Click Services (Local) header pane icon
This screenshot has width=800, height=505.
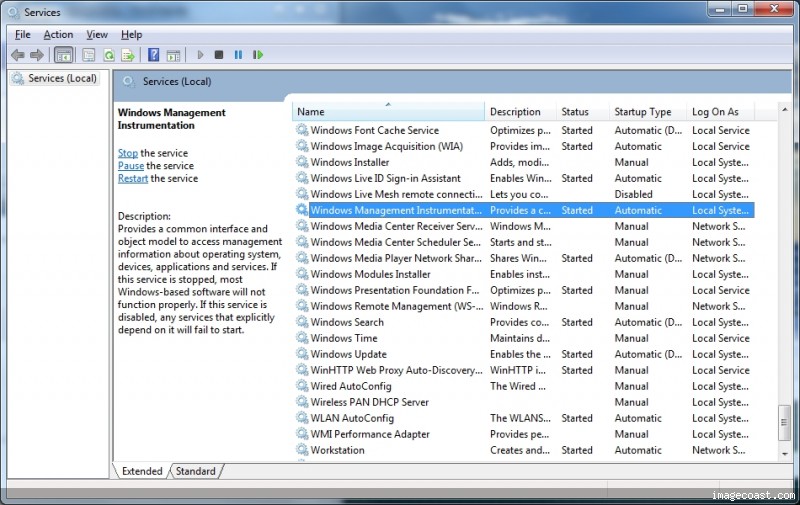[129, 81]
